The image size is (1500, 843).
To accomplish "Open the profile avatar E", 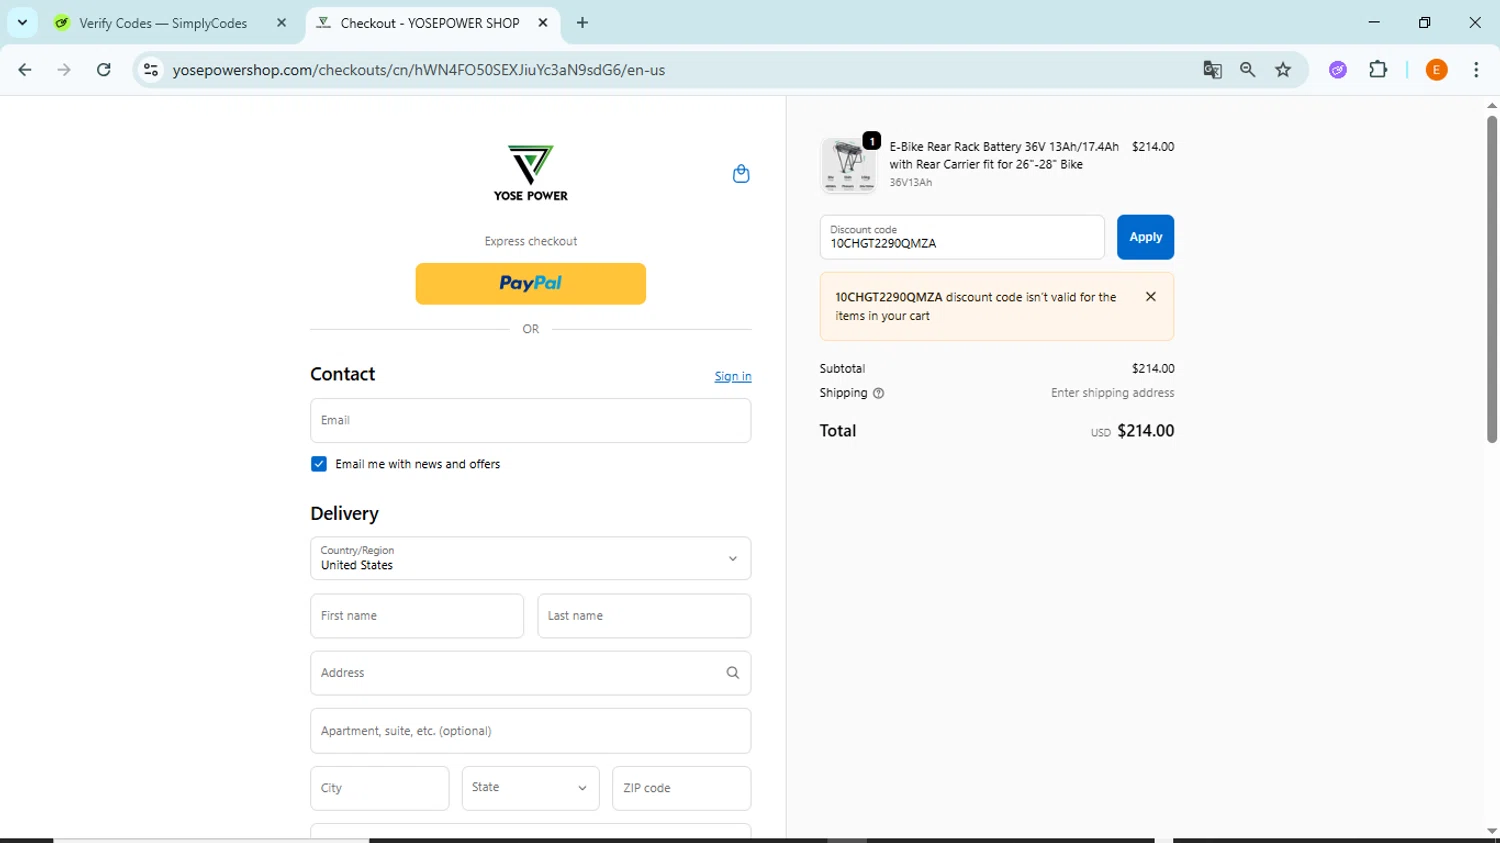I will coord(1437,70).
